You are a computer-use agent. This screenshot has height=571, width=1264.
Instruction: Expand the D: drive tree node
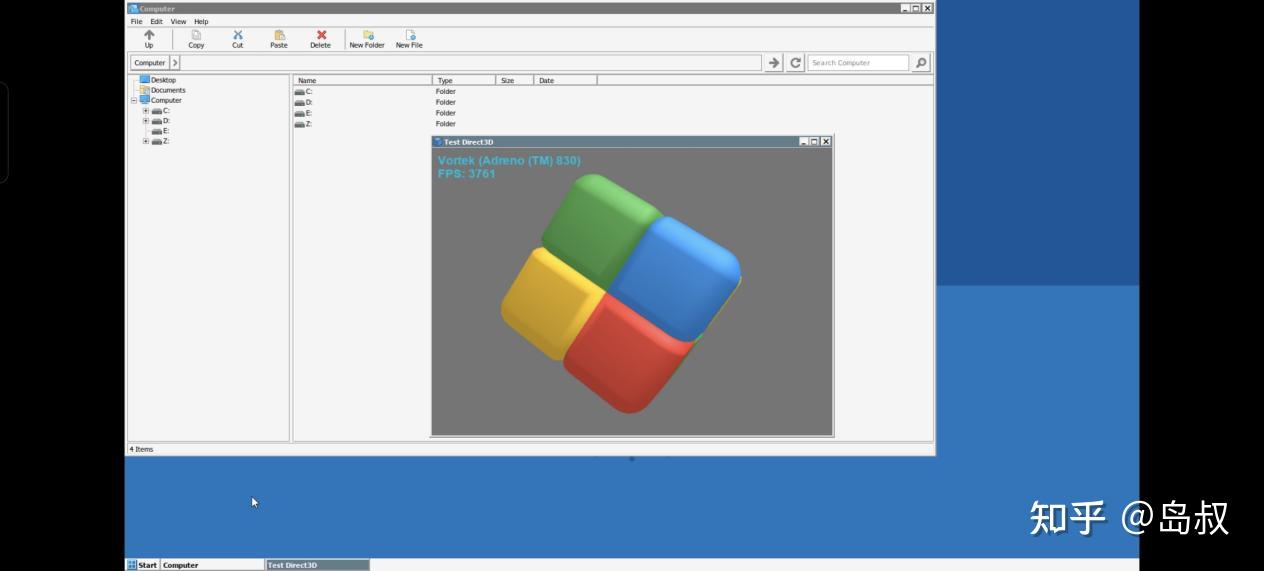[x=146, y=121]
